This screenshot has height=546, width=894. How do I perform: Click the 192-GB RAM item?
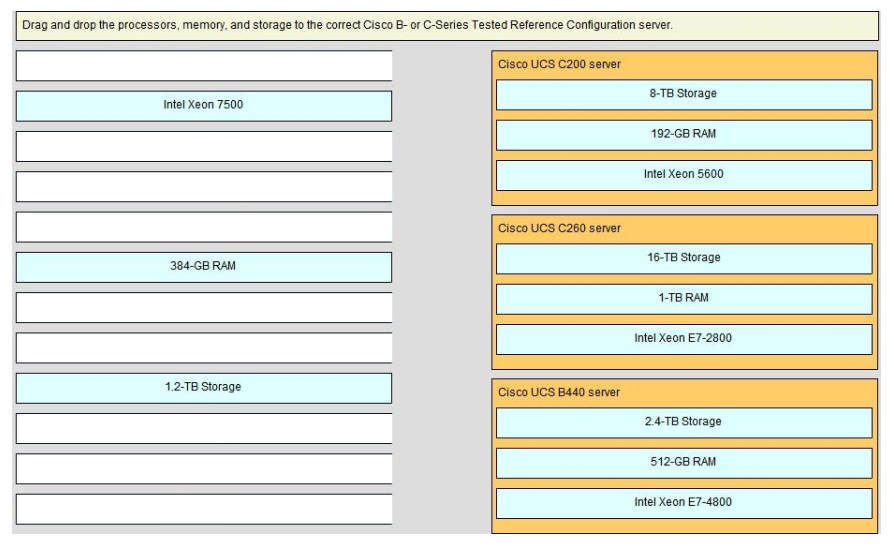pos(684,135)
